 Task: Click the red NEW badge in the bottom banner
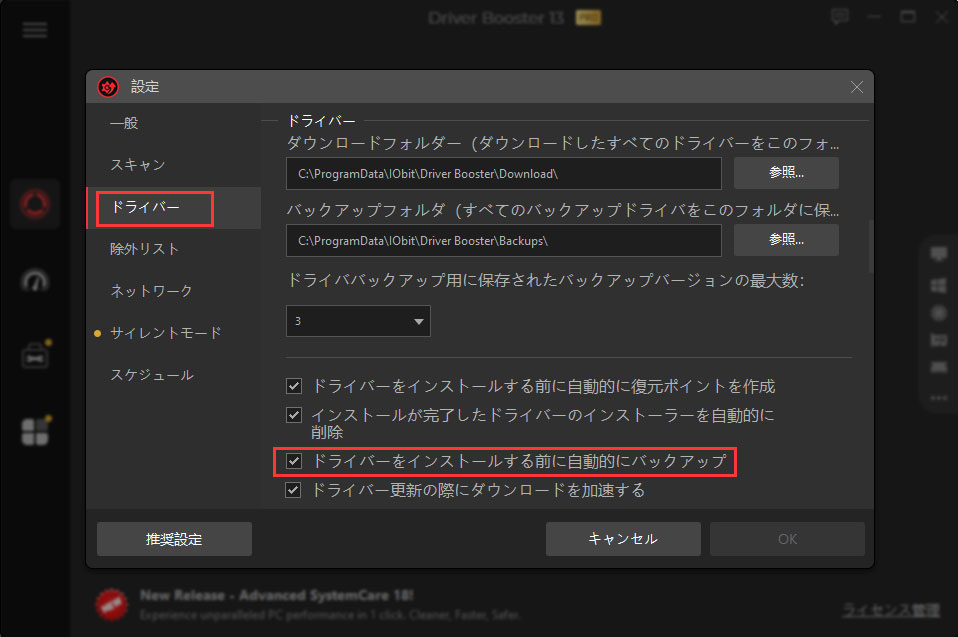point(112,605)
